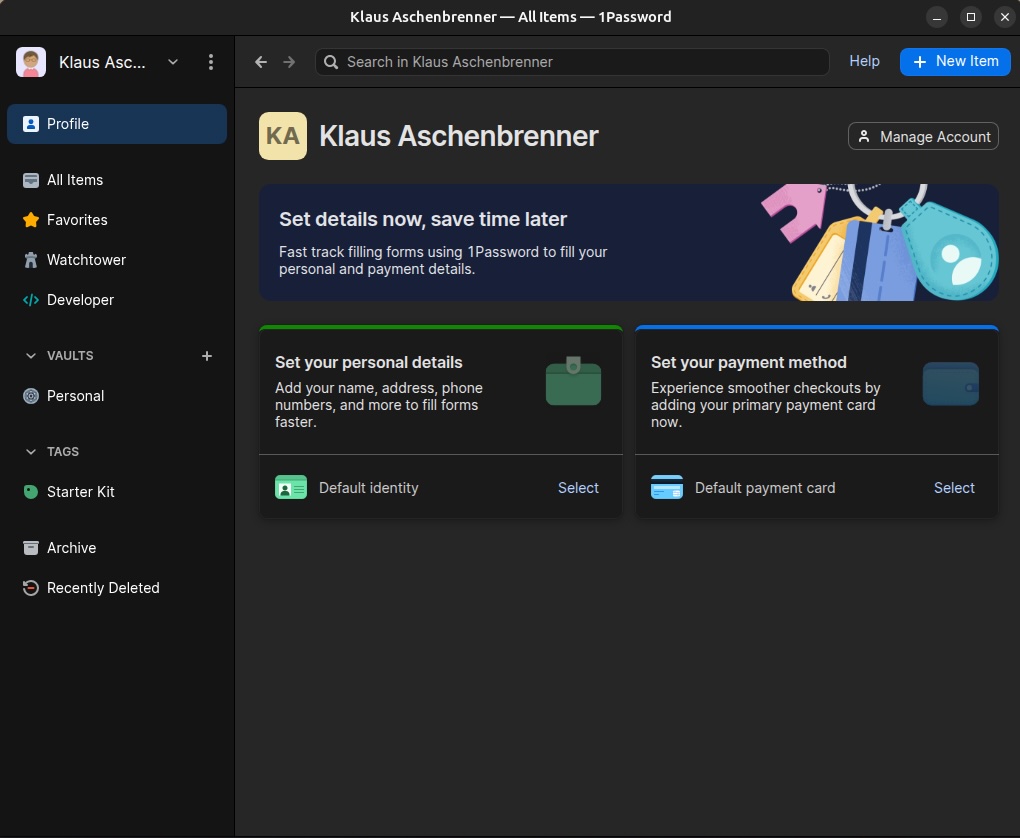Go to the Developer section
Image resolution: width=1020 pixels, height=838 pixels.
coord(117,300)
